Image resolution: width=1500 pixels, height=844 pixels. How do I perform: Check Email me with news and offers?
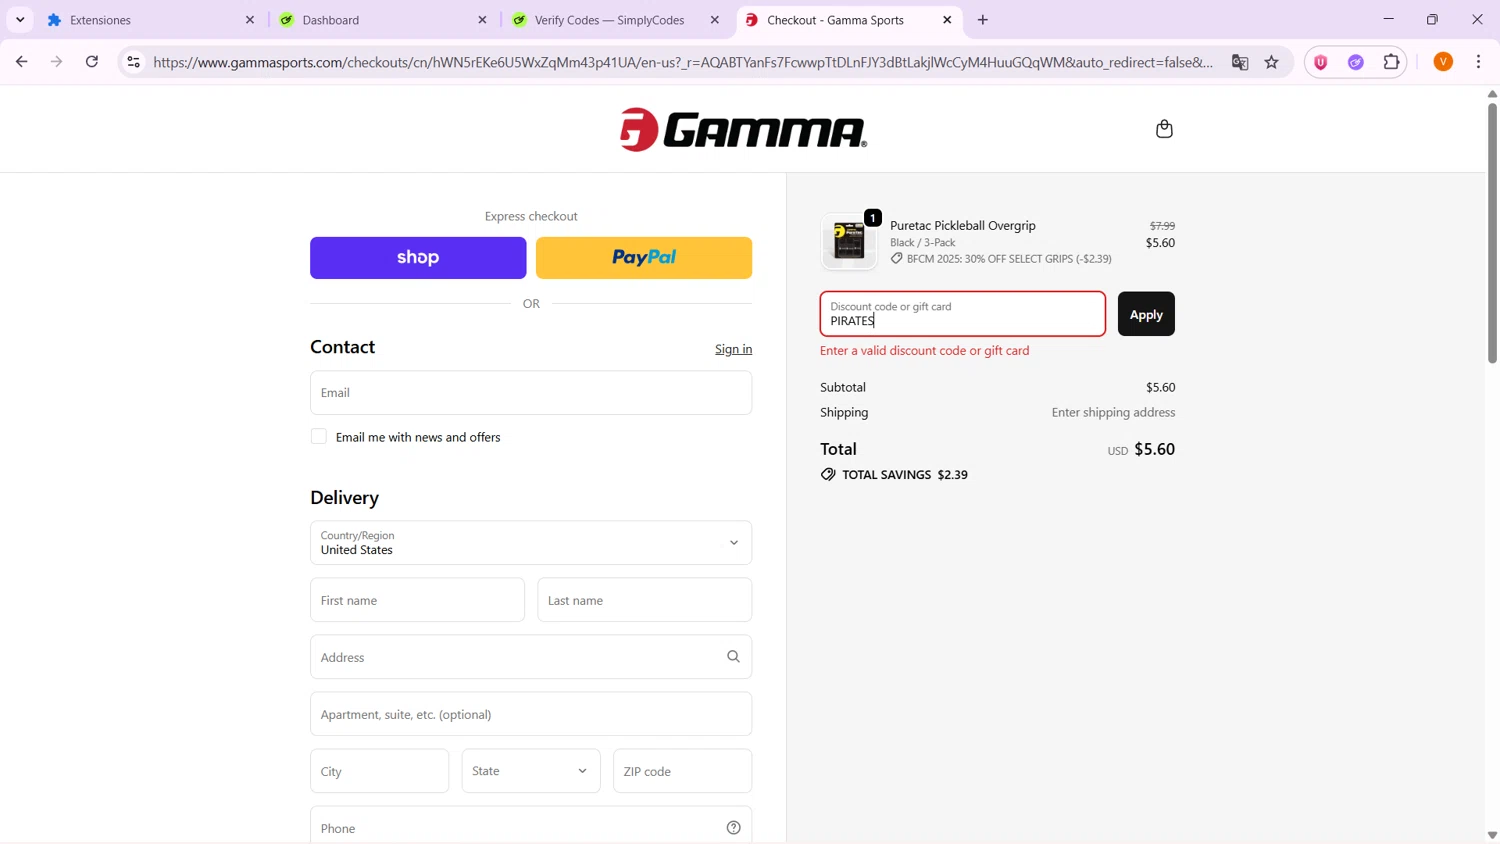(x=319, y=437)
